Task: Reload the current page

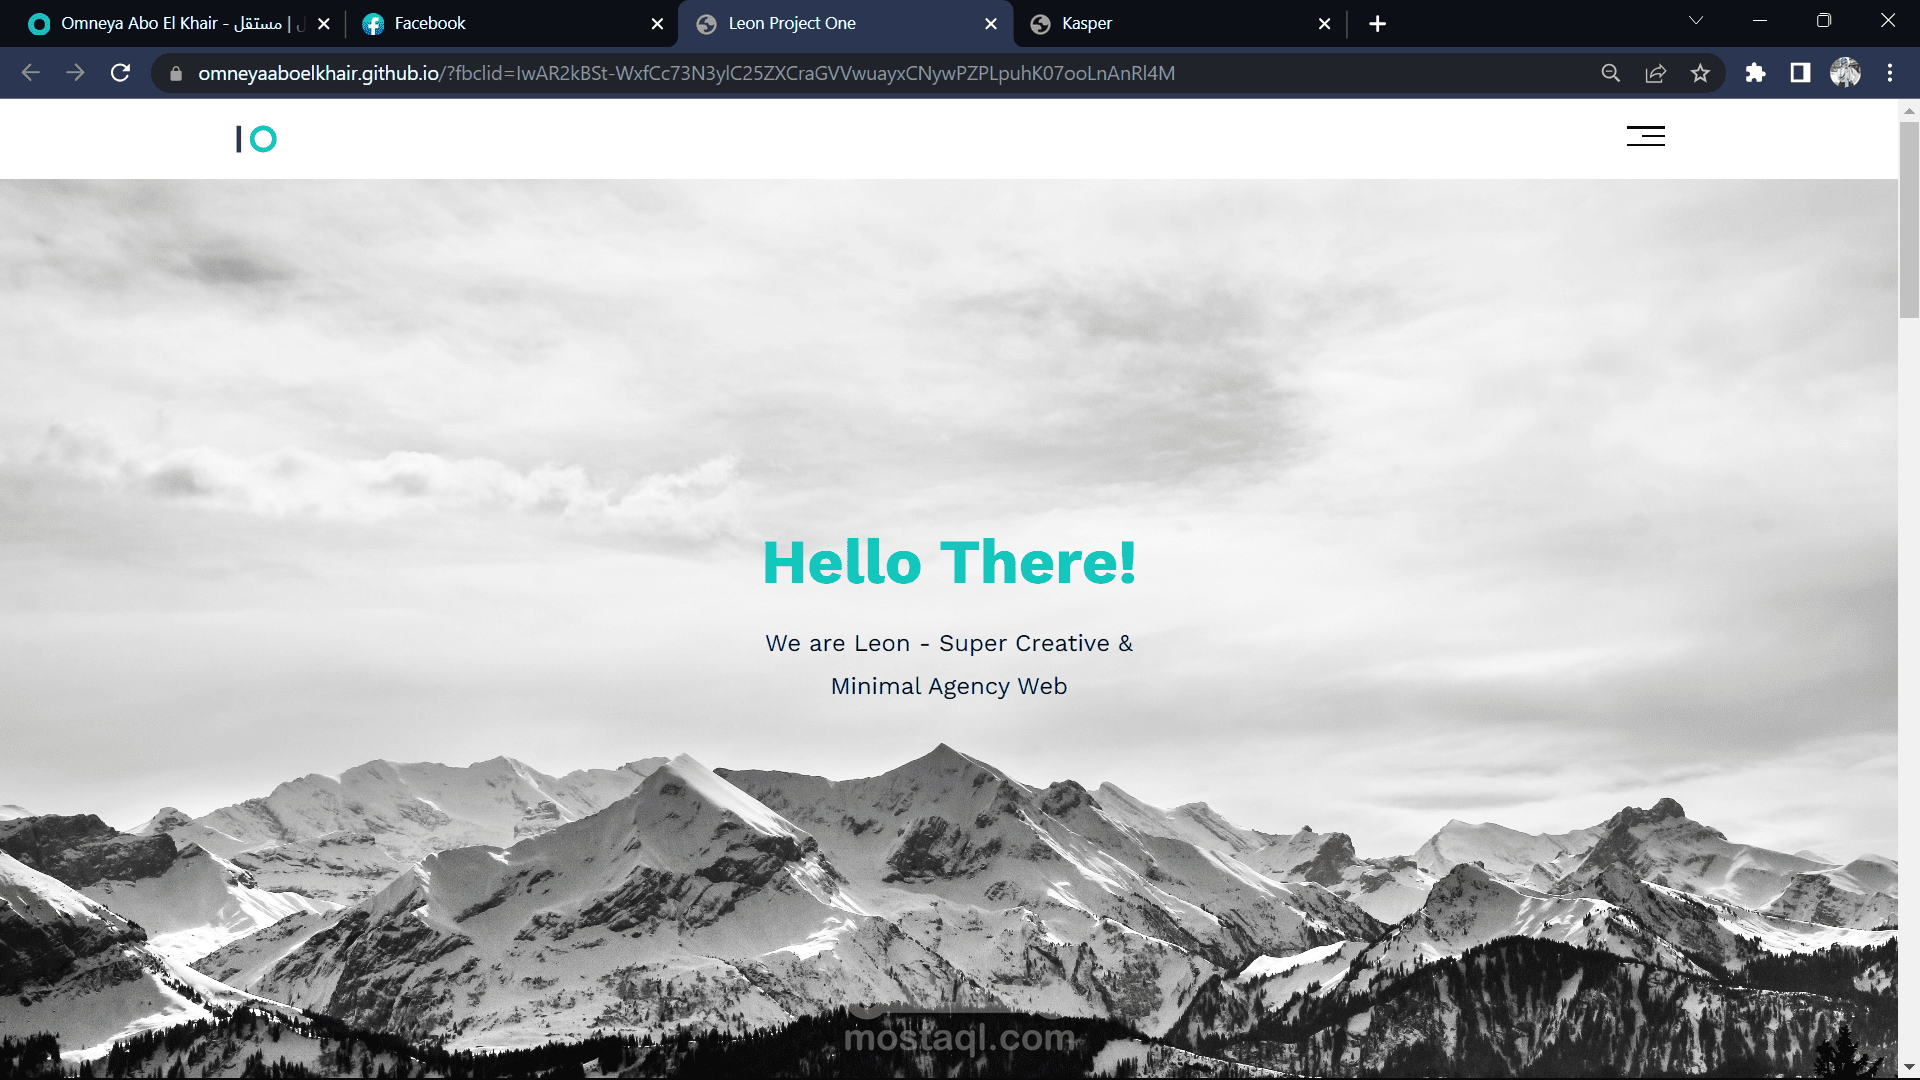Action: (x=120, y=72)
